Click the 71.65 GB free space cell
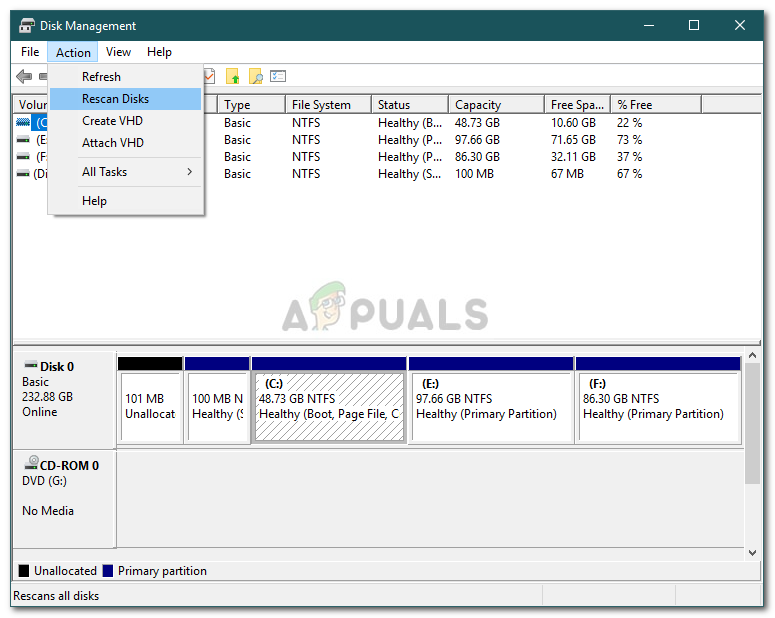 (x=573, y=140)
